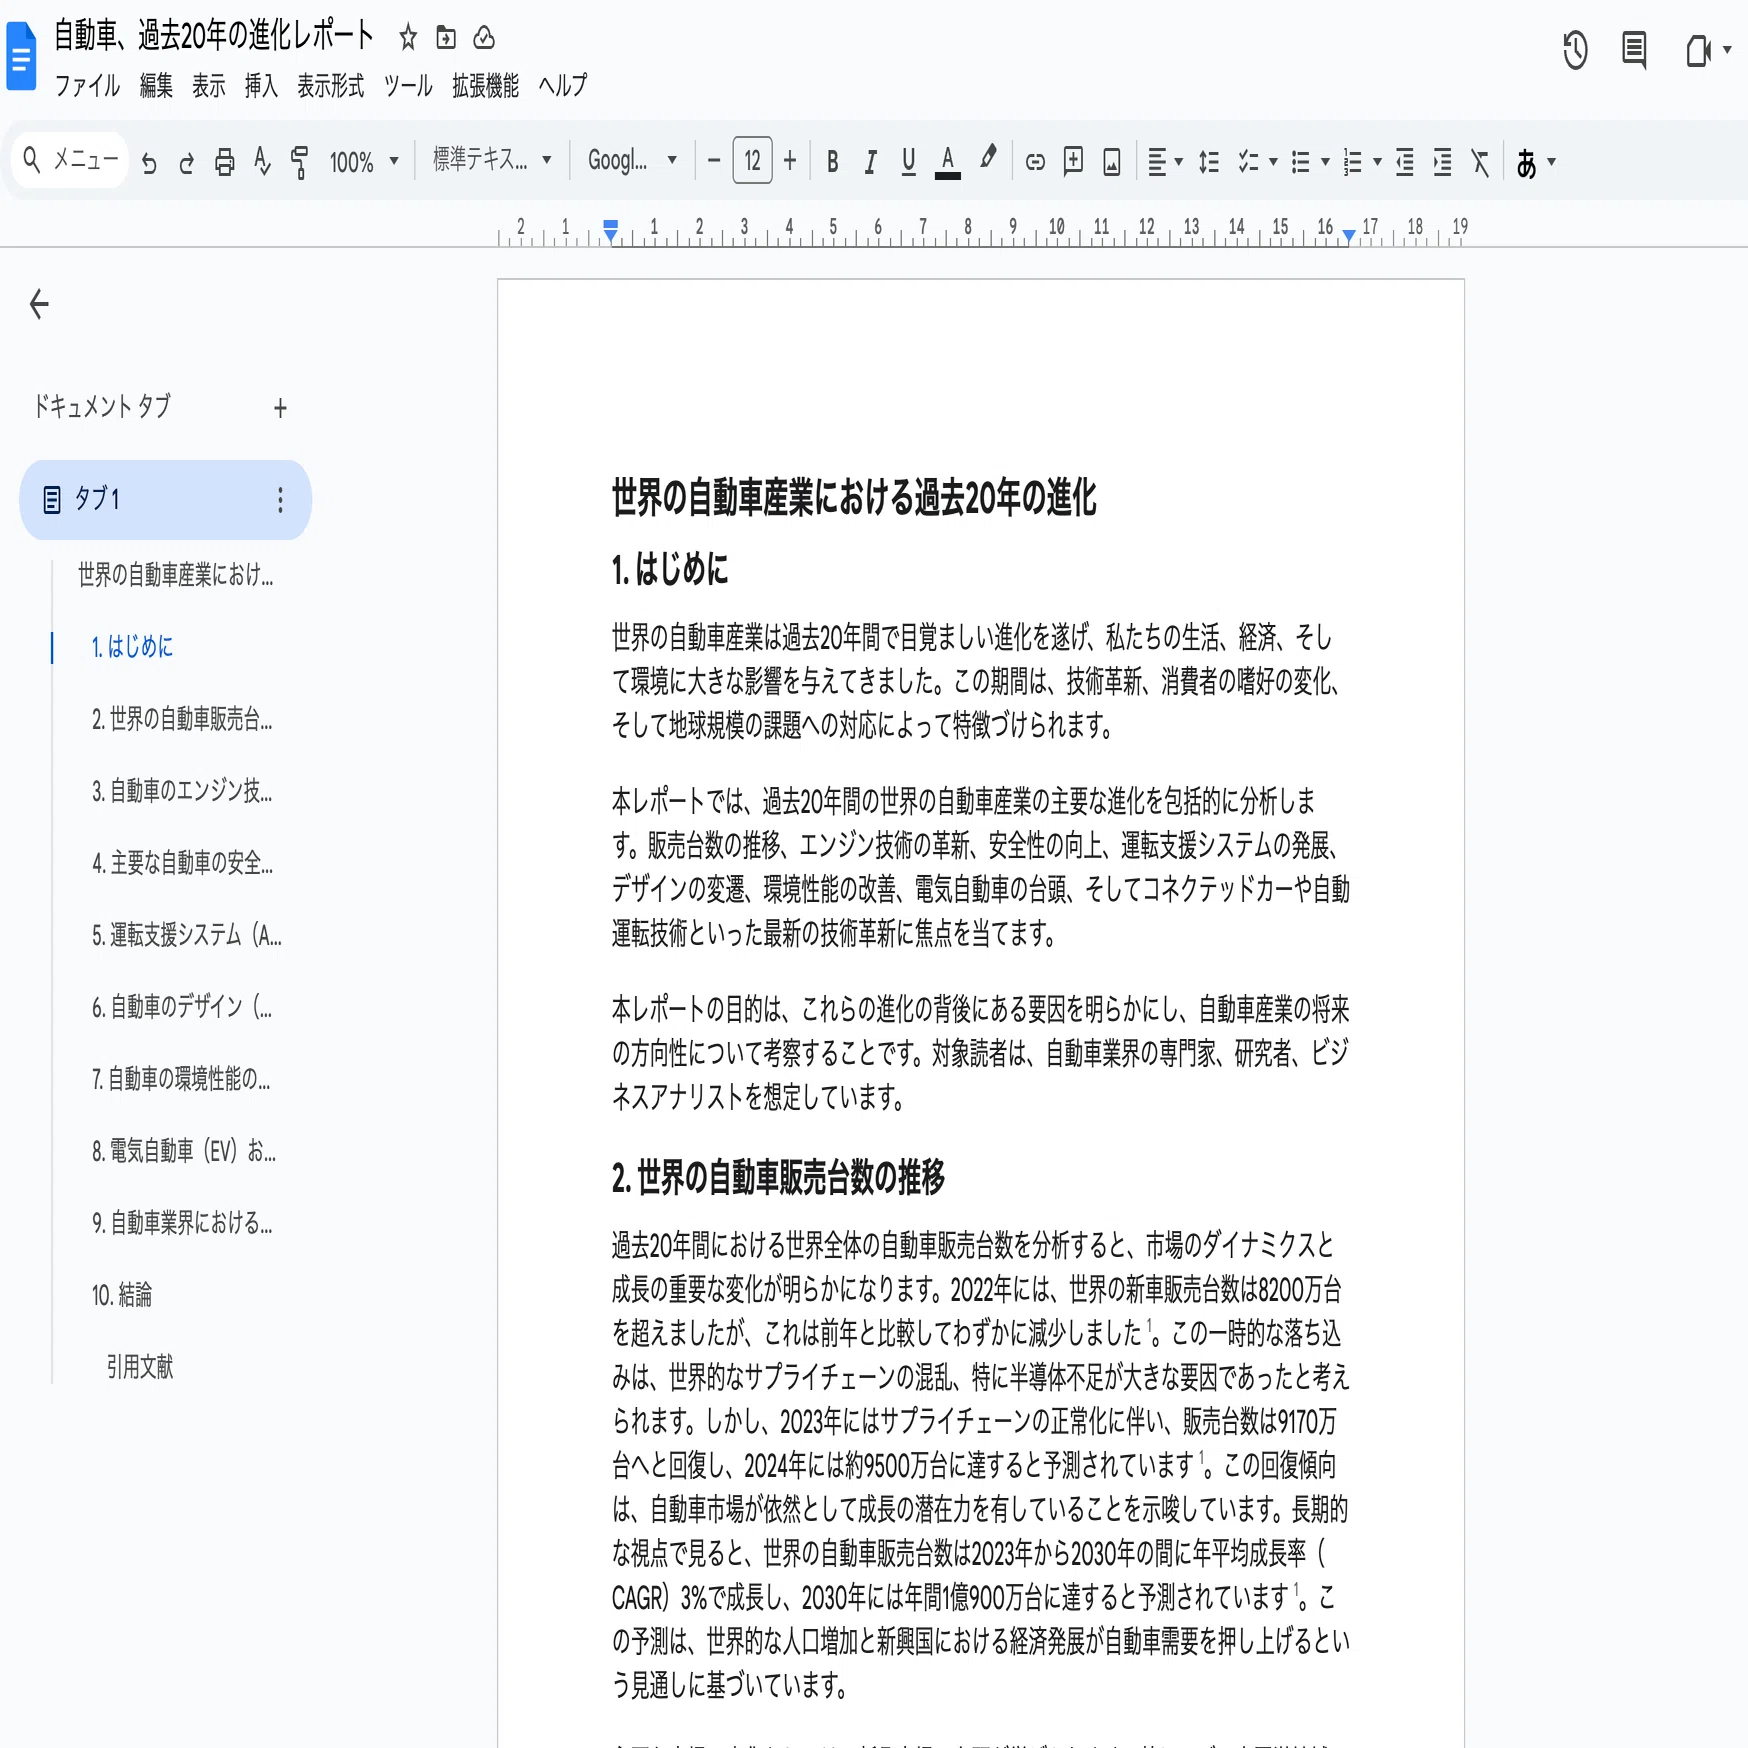The height and width of the screenshot is (1748, 1748).
Task: Click heading 2. 世界の自動車販売台数の推移
Action: (x=778, y=1177)
